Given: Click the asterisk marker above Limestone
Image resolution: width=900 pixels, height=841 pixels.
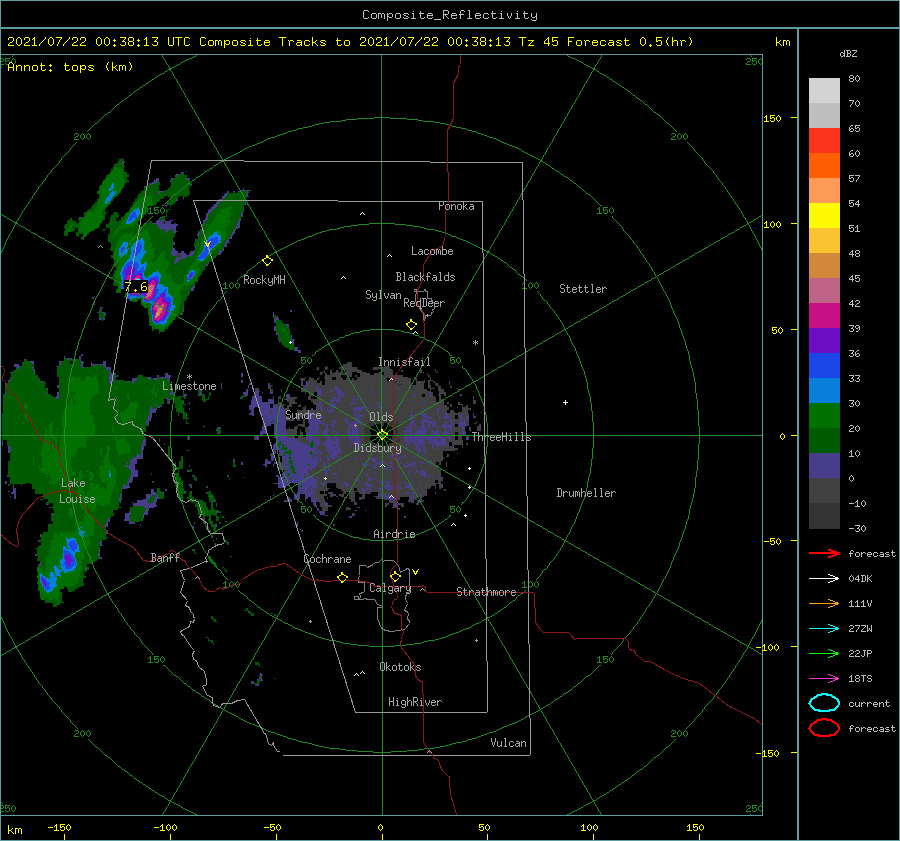Looking at the screenshot, I should click(x=189, y=377).
